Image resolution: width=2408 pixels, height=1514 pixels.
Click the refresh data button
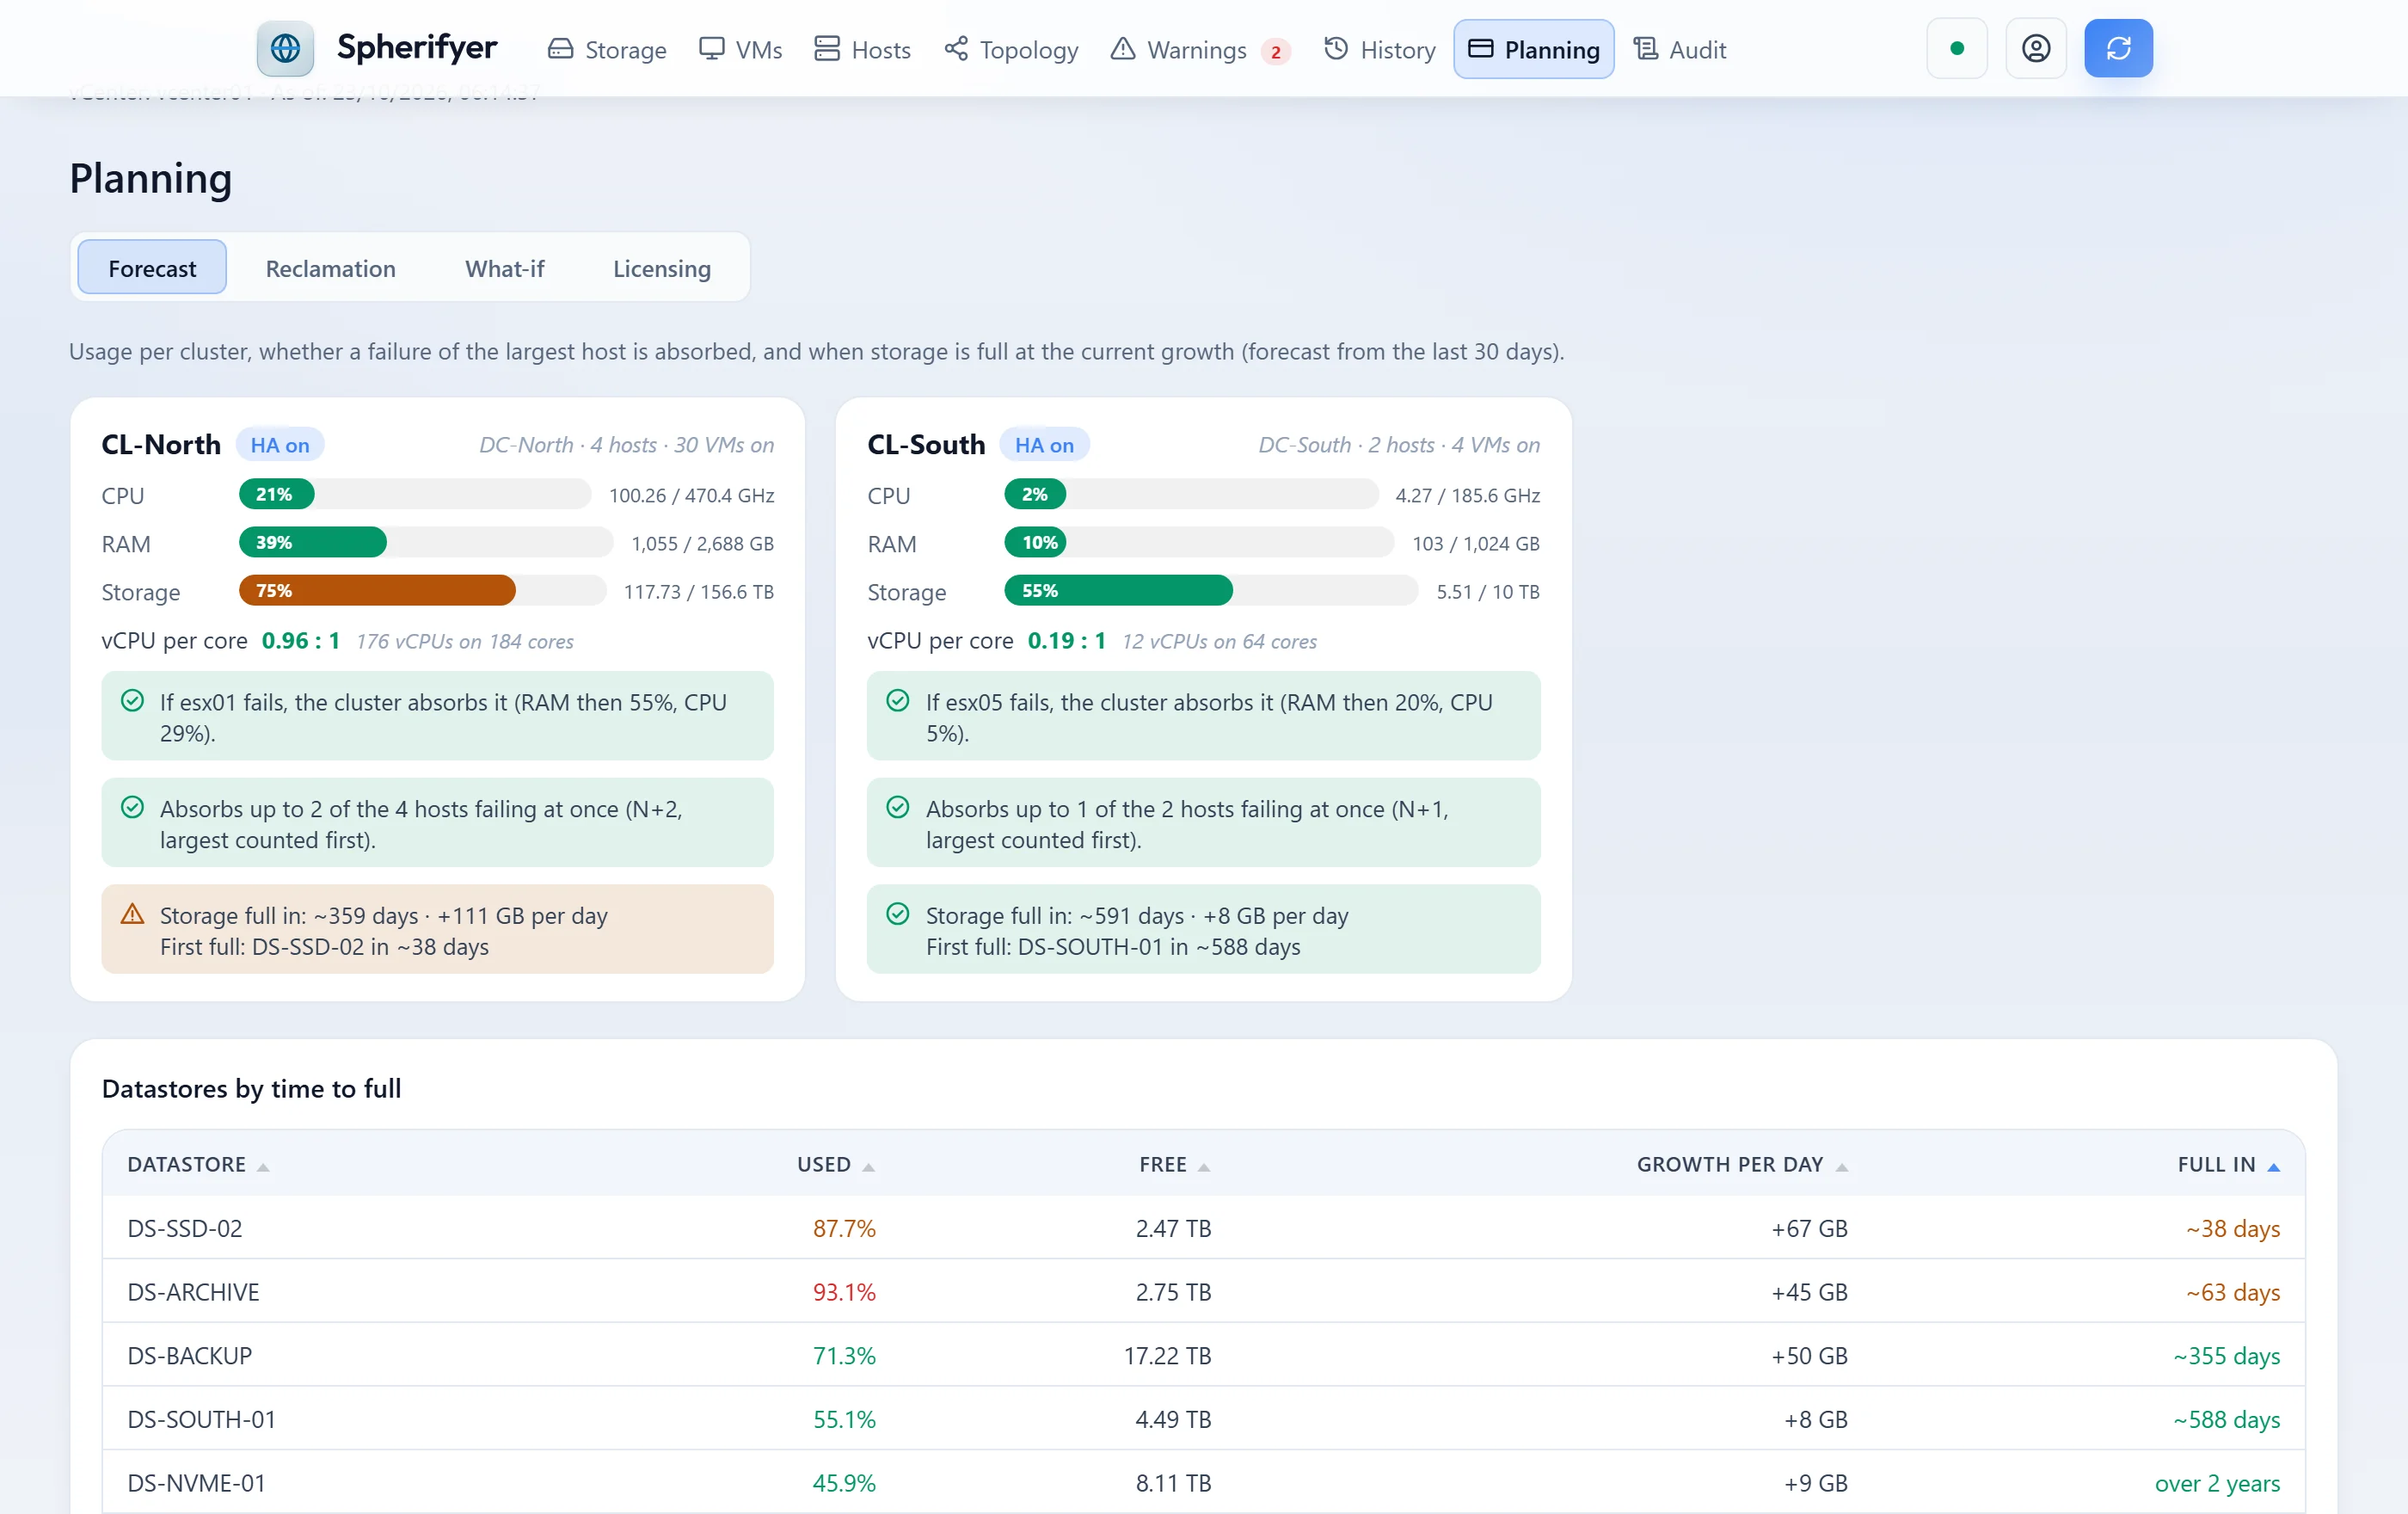coord(2118,48)
